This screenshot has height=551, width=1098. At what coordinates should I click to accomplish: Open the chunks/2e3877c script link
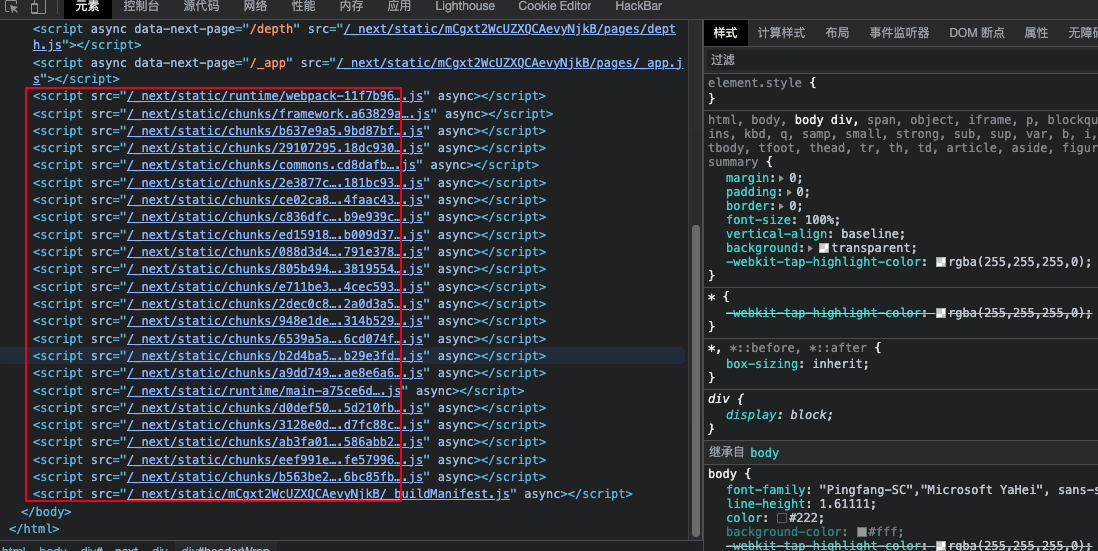[274, 183]
